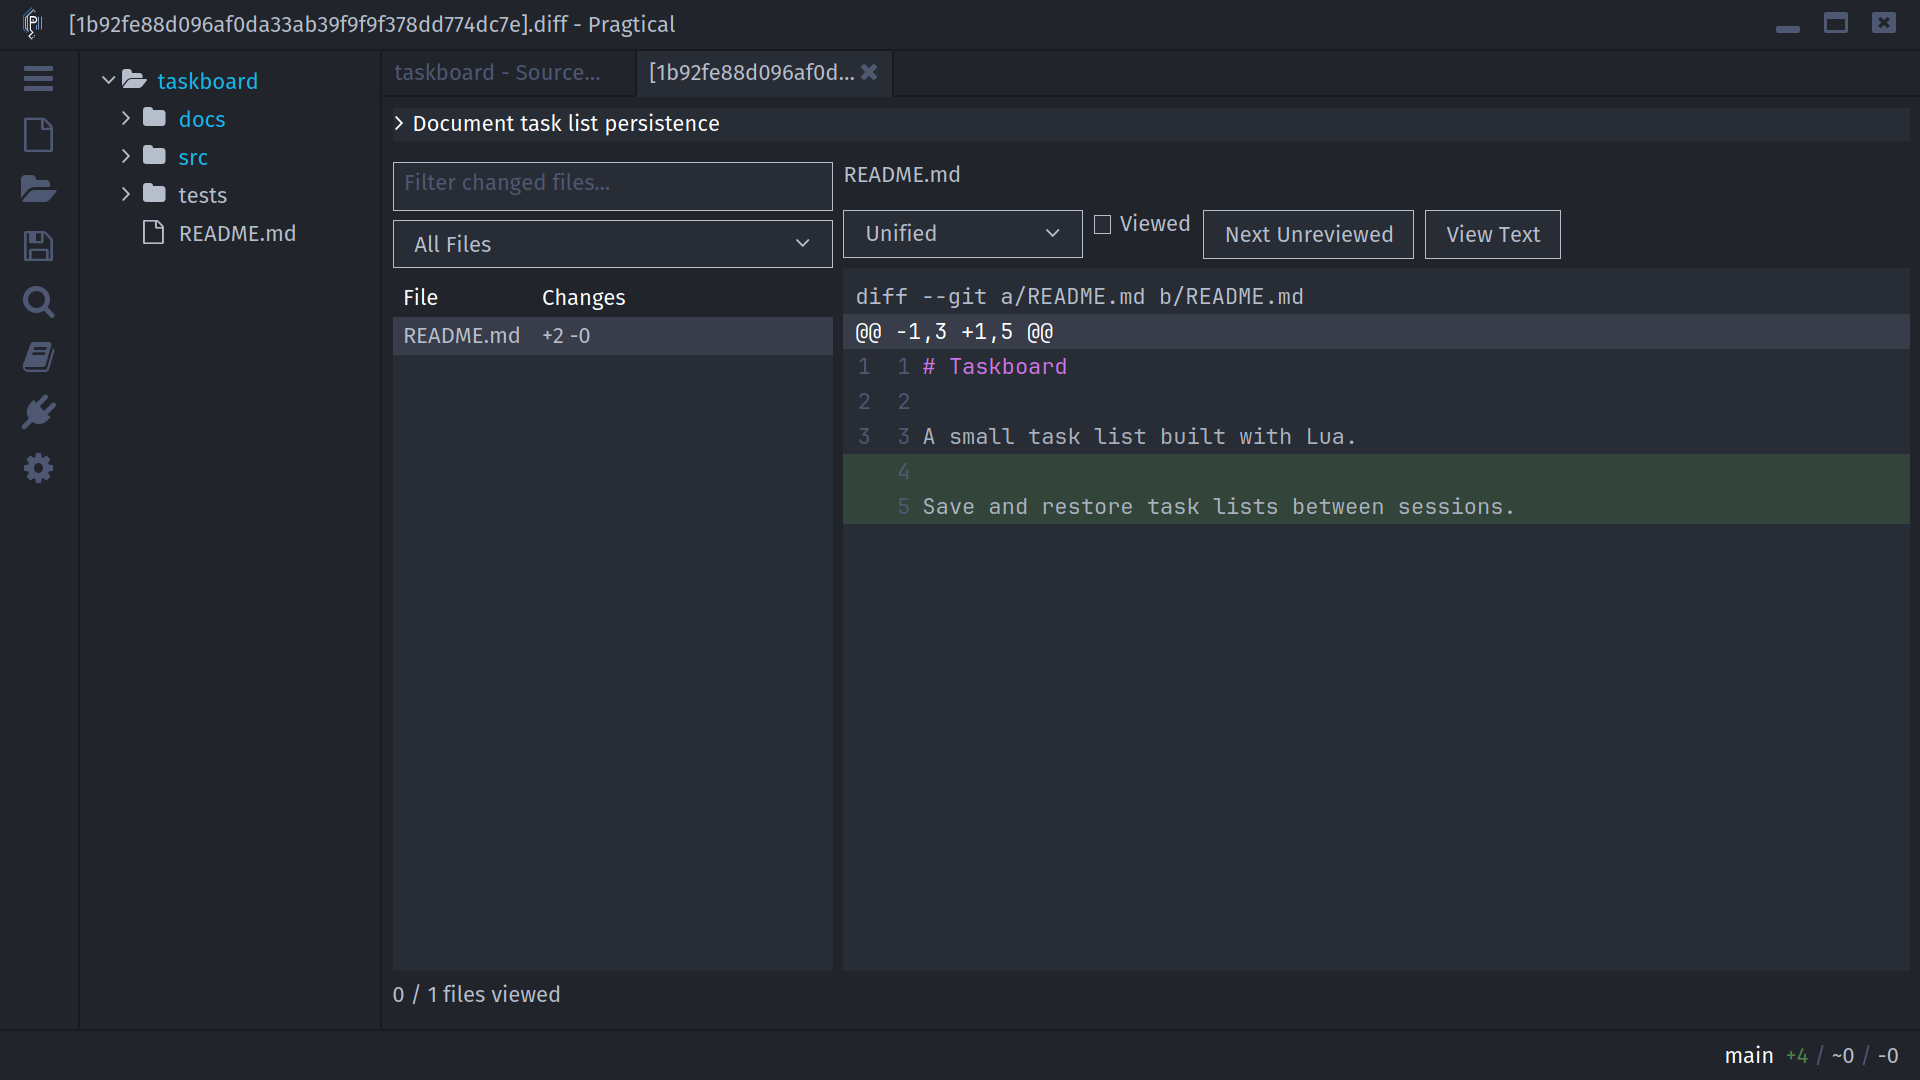This screenshot has height=1080, width=1920.
Task: Open the All Files filter dropdown
Action: 613,244
